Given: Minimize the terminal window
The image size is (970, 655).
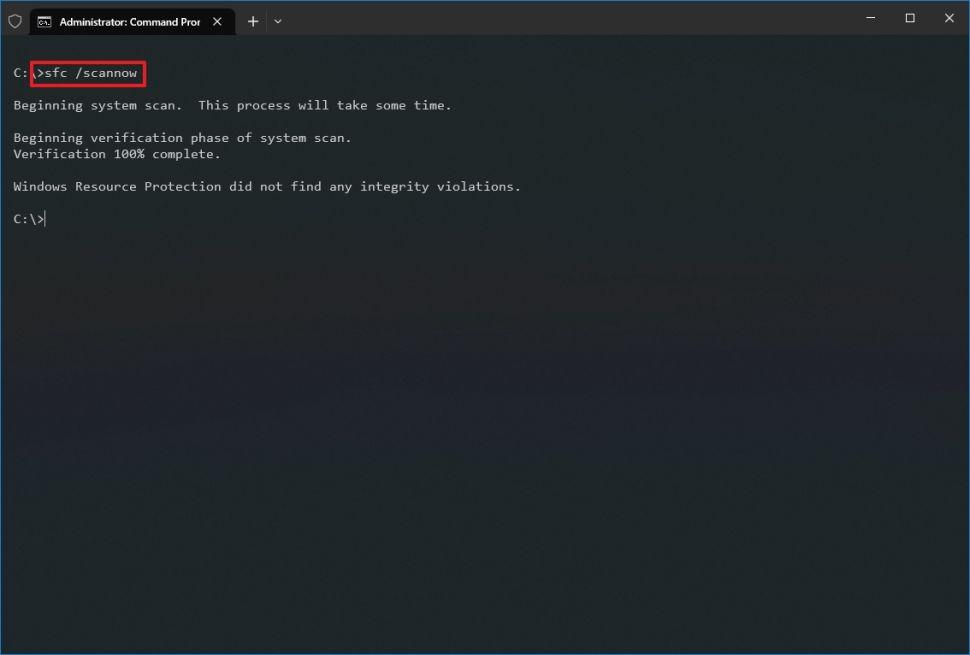Looking at the screenshot, I should pos(870,18).
